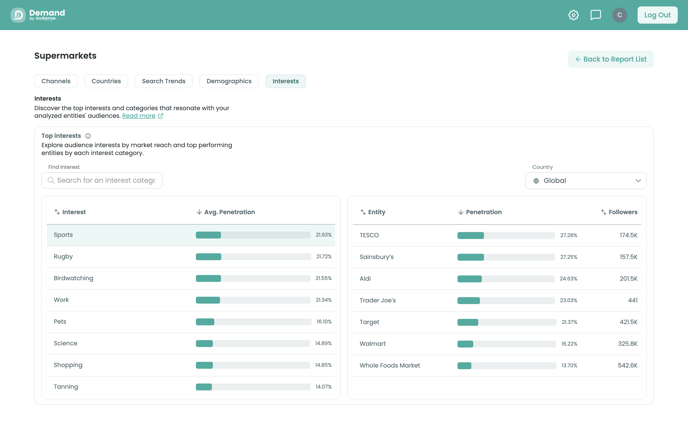Click the external link icon after Read more
688x425 pixels.
pyautogui.click(x=161, y=116)
